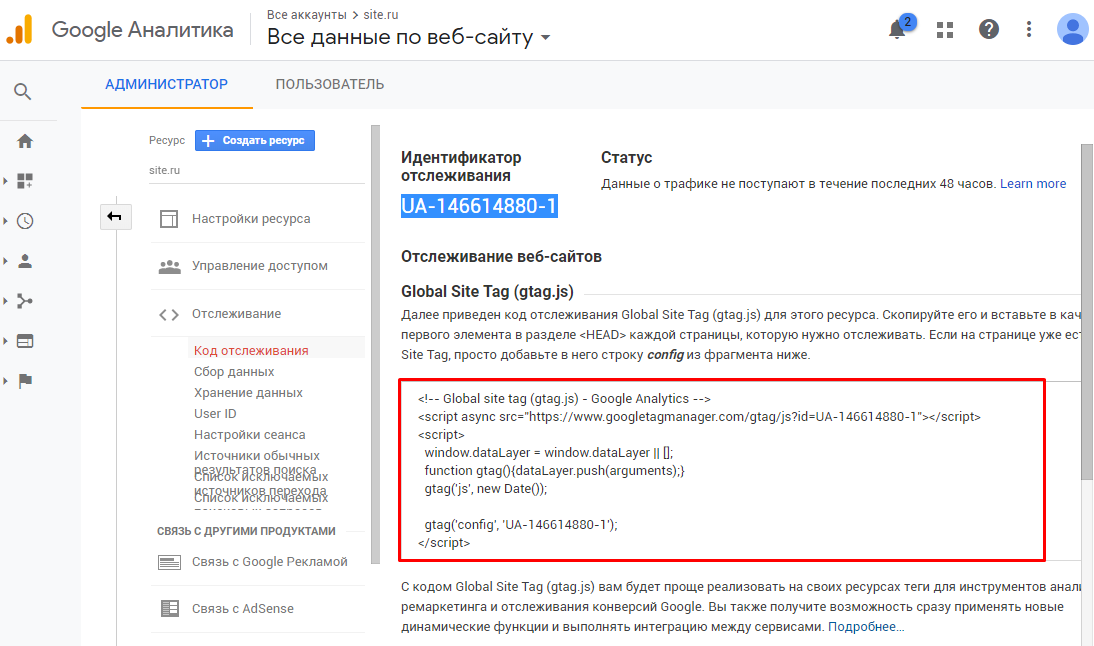Viewport: 1094px width, 646px height.
Task: Switch to the АДМИНИСТРАТОР tab
Action: [167, 84]
